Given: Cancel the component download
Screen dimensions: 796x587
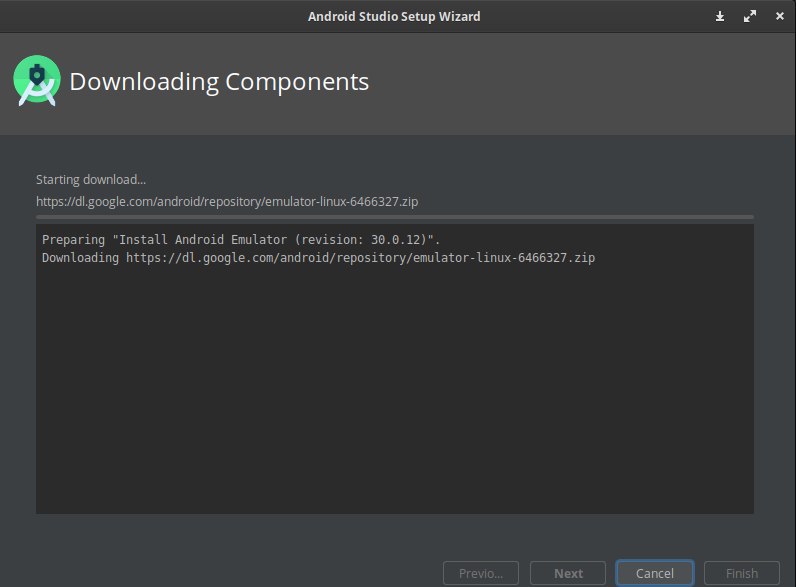Looking at the screenshot, I should pyautogui.click(x=654, y=573).
